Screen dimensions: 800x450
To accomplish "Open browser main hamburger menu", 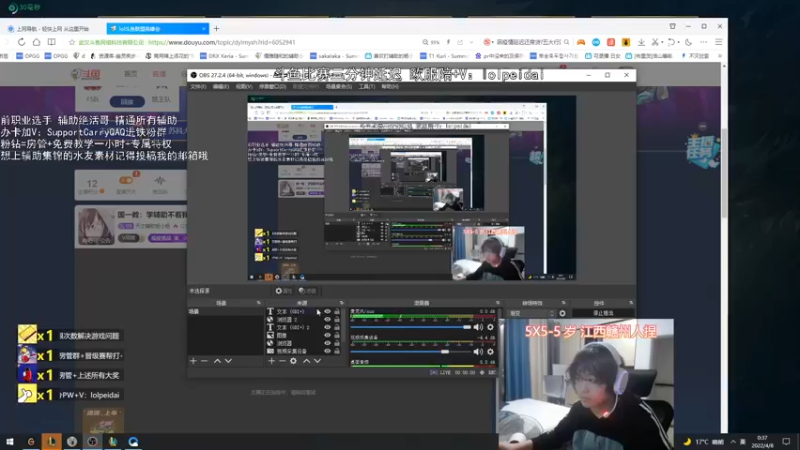I will coord(718,42).
